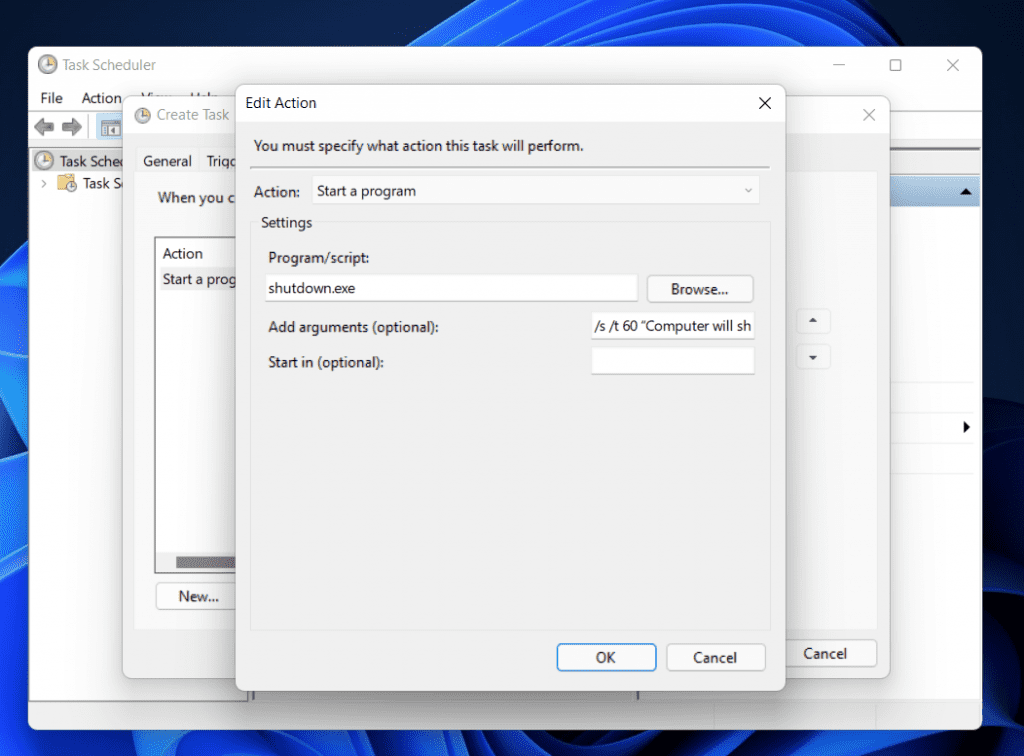Move the selected action down
Screen dimensions: 1024x756
pos(813,356)
